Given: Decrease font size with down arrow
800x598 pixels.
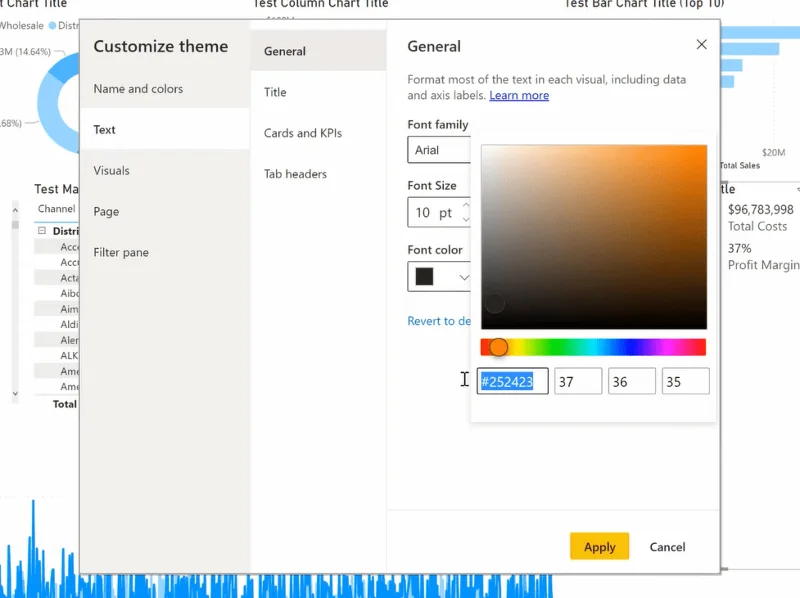Looking at the screenshot, I should coord(466,219).
